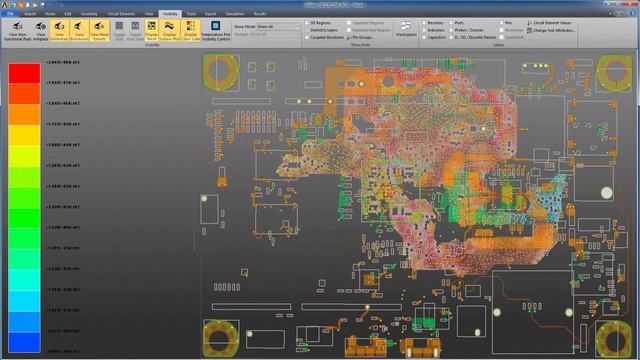The image size is (640, 360).
Task: Enable the Capacitors labels checkbox
Action: click(424, 37)
